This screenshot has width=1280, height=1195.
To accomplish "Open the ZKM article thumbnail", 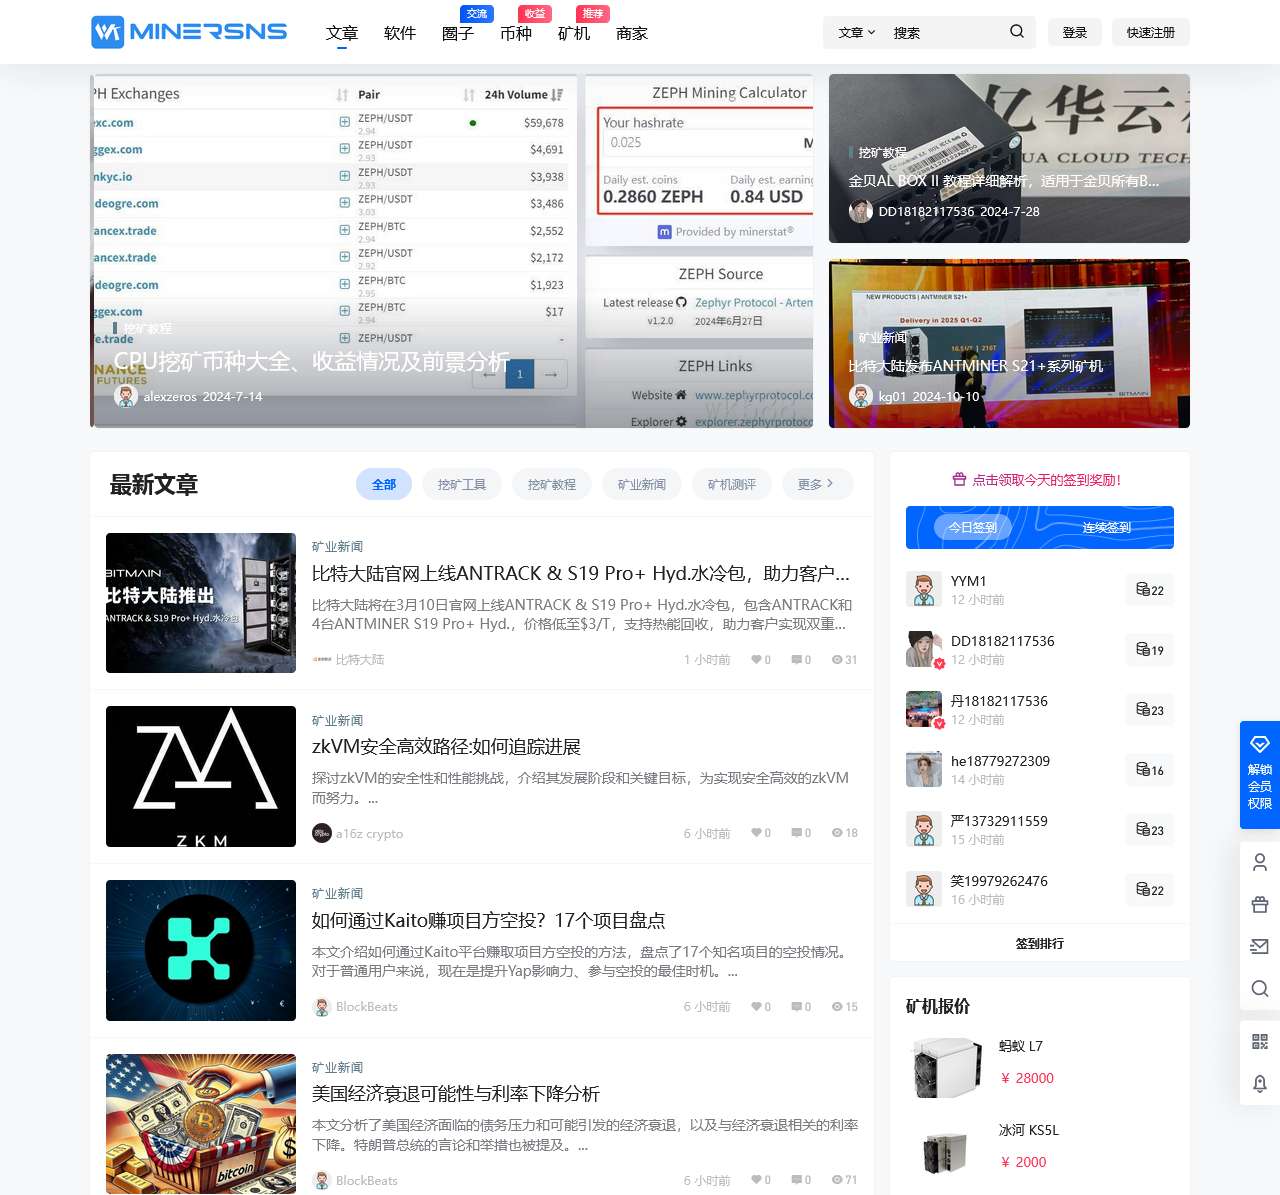I will click(201, 776).
